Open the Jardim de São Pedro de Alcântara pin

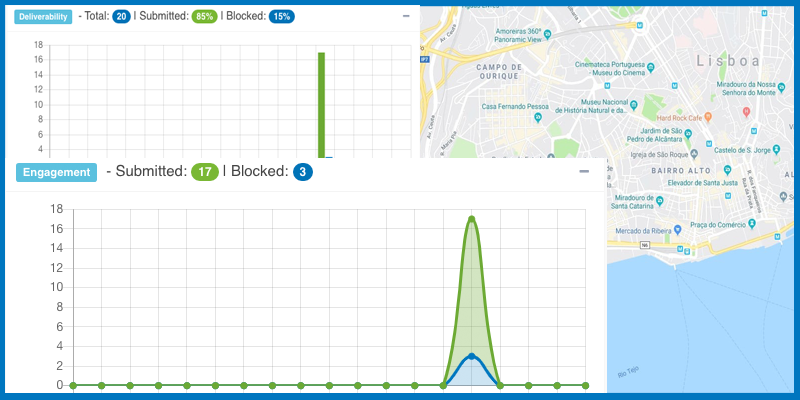click(687, 134)
